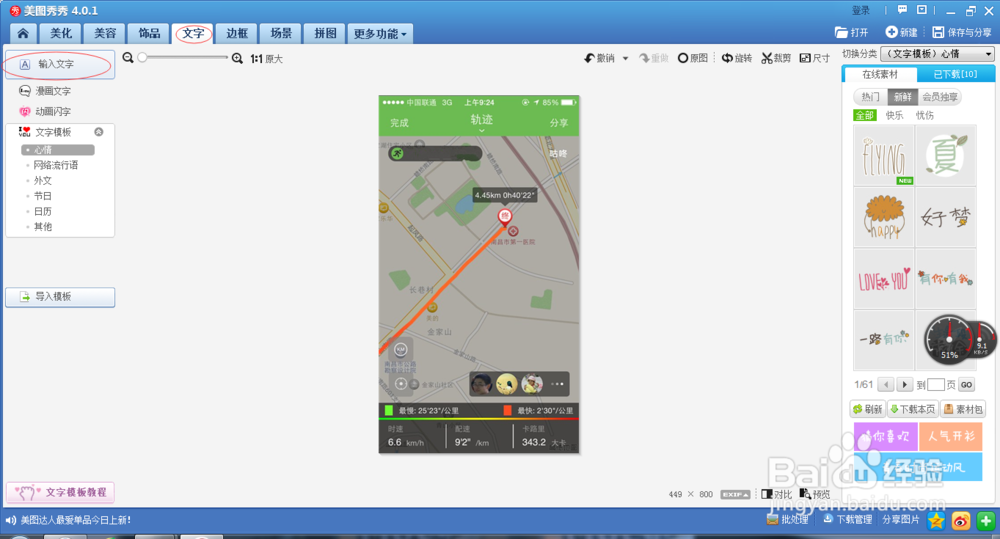Click 保存与分享 button

[x=962, y=33]
